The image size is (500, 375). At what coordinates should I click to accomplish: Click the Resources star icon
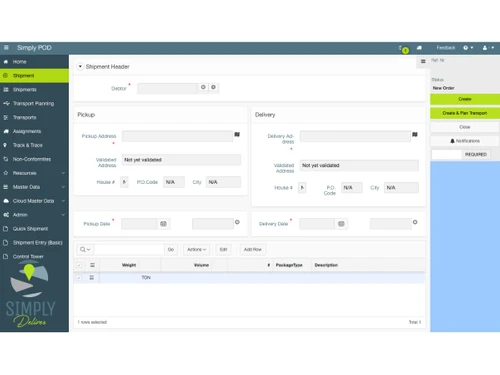[6, 173]
